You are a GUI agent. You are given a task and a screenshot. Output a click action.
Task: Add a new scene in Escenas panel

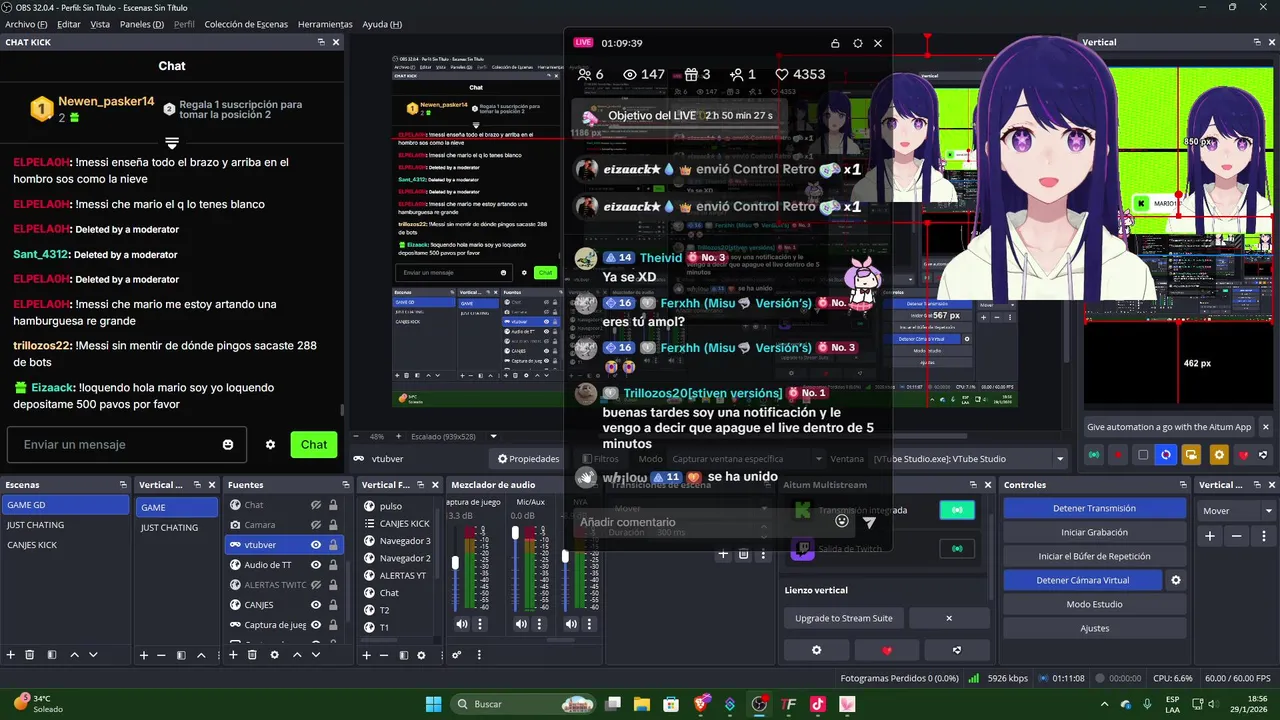pos(11,655)
